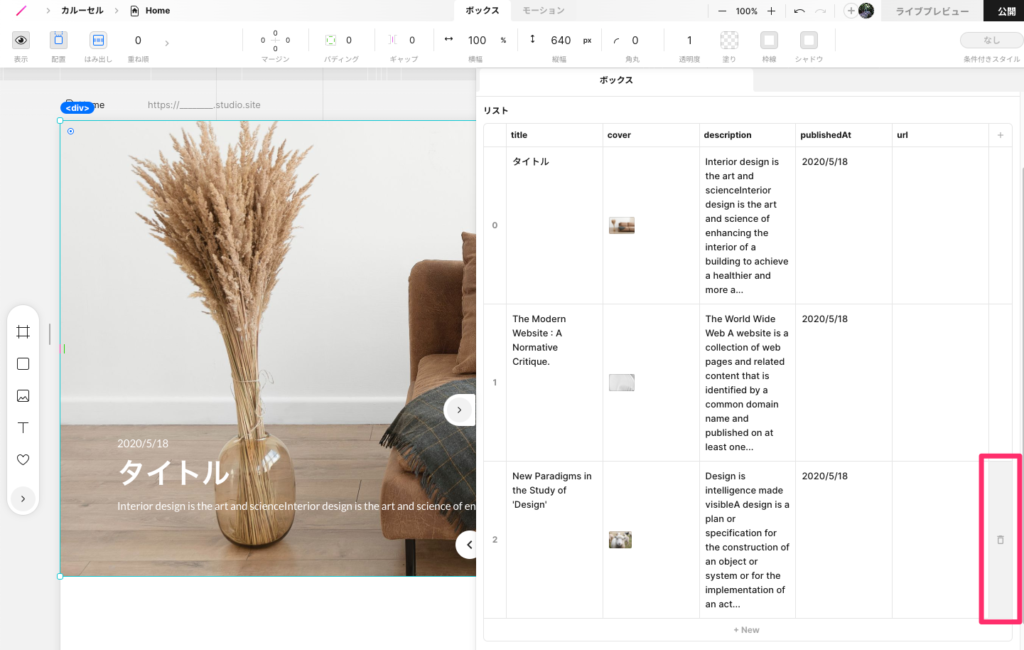
Task: Open the height unit px dropdown
Action: click(587, 41)
